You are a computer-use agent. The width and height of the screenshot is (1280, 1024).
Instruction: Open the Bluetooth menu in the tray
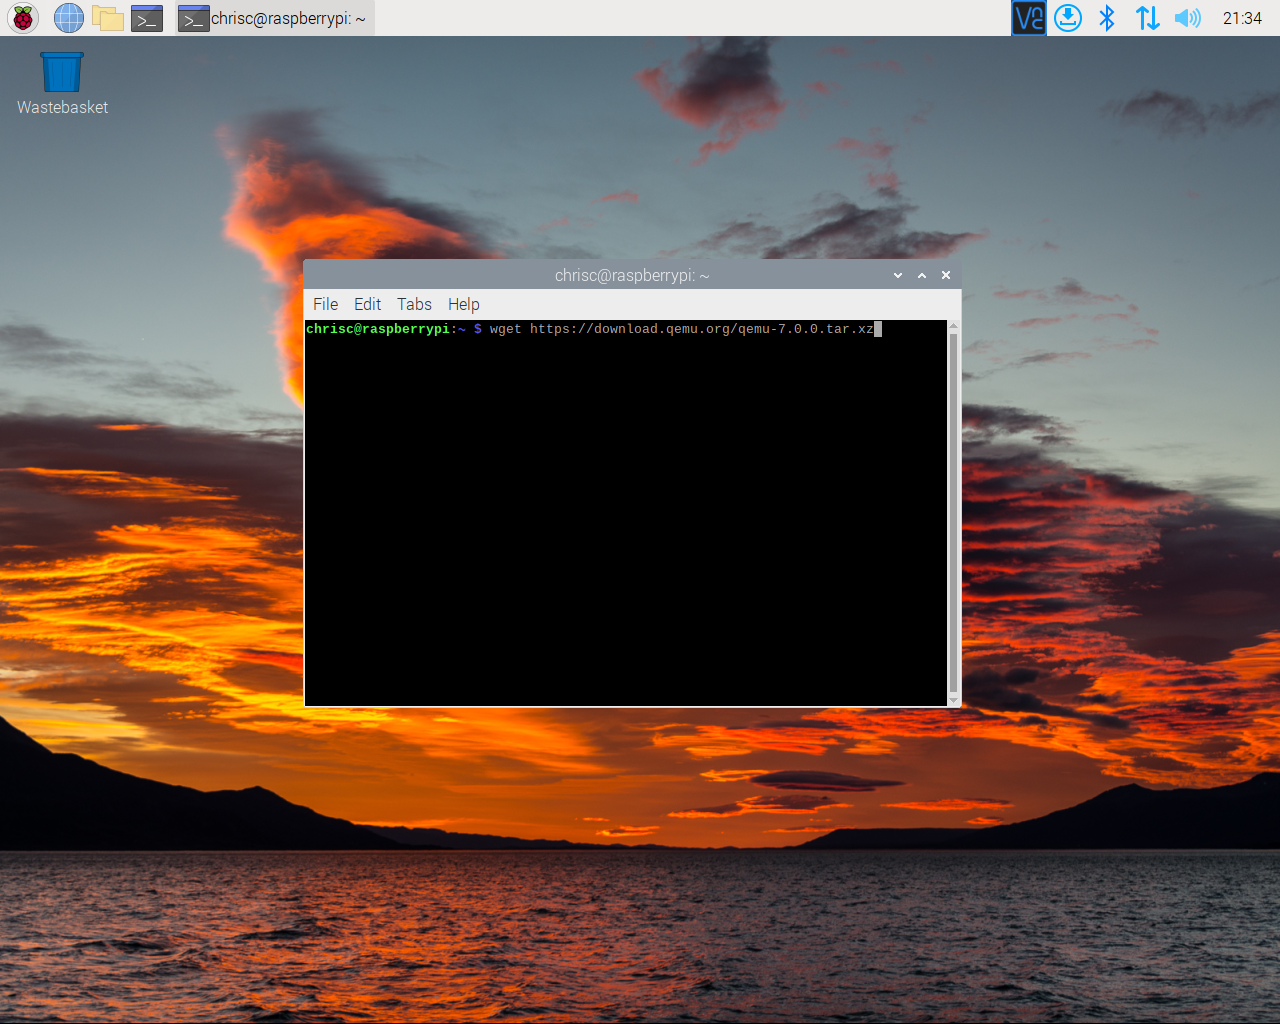pos(1107,18)
